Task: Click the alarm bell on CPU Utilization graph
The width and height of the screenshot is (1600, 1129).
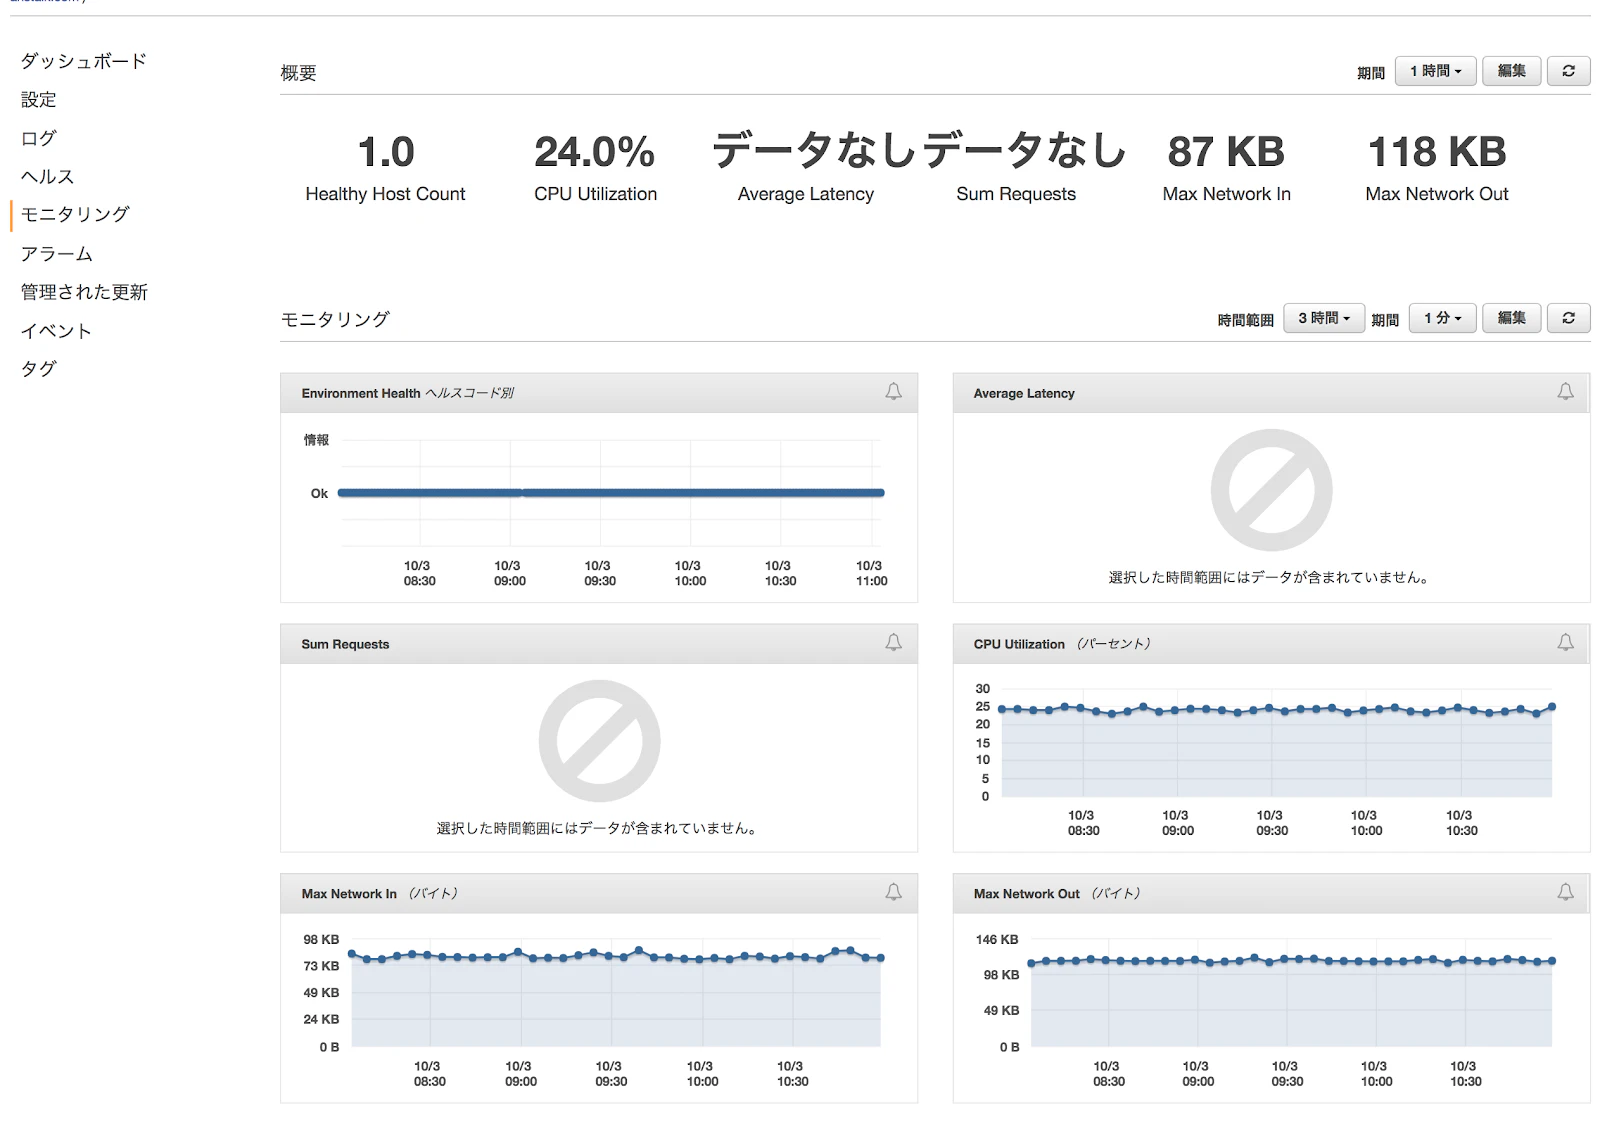Action: coord(1565,643)
